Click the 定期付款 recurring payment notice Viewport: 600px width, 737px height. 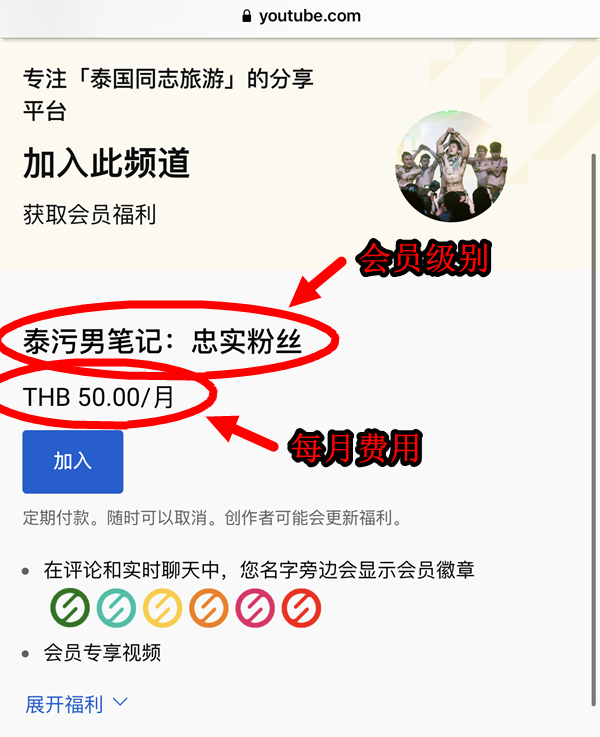click(x=213, y=517)
